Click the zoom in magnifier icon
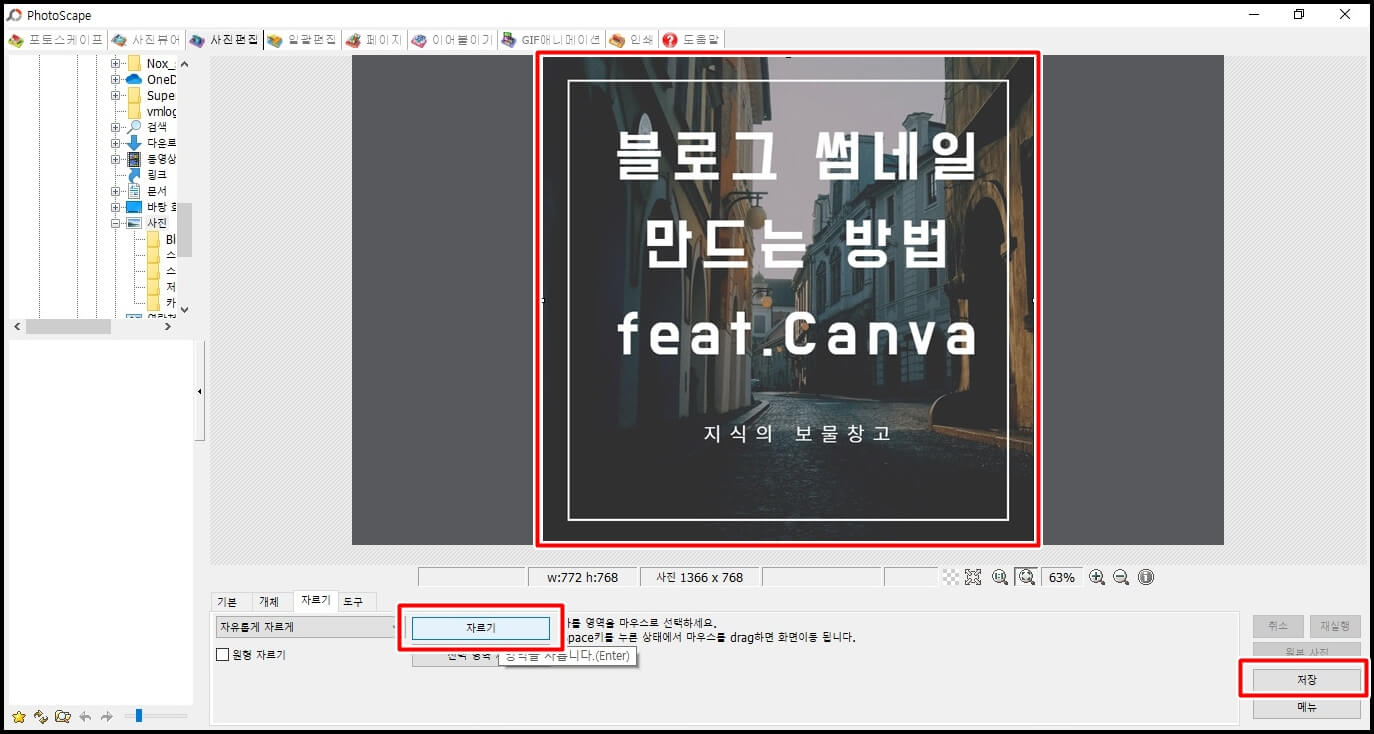The image size is (1374, 734). click(1097, 577)
